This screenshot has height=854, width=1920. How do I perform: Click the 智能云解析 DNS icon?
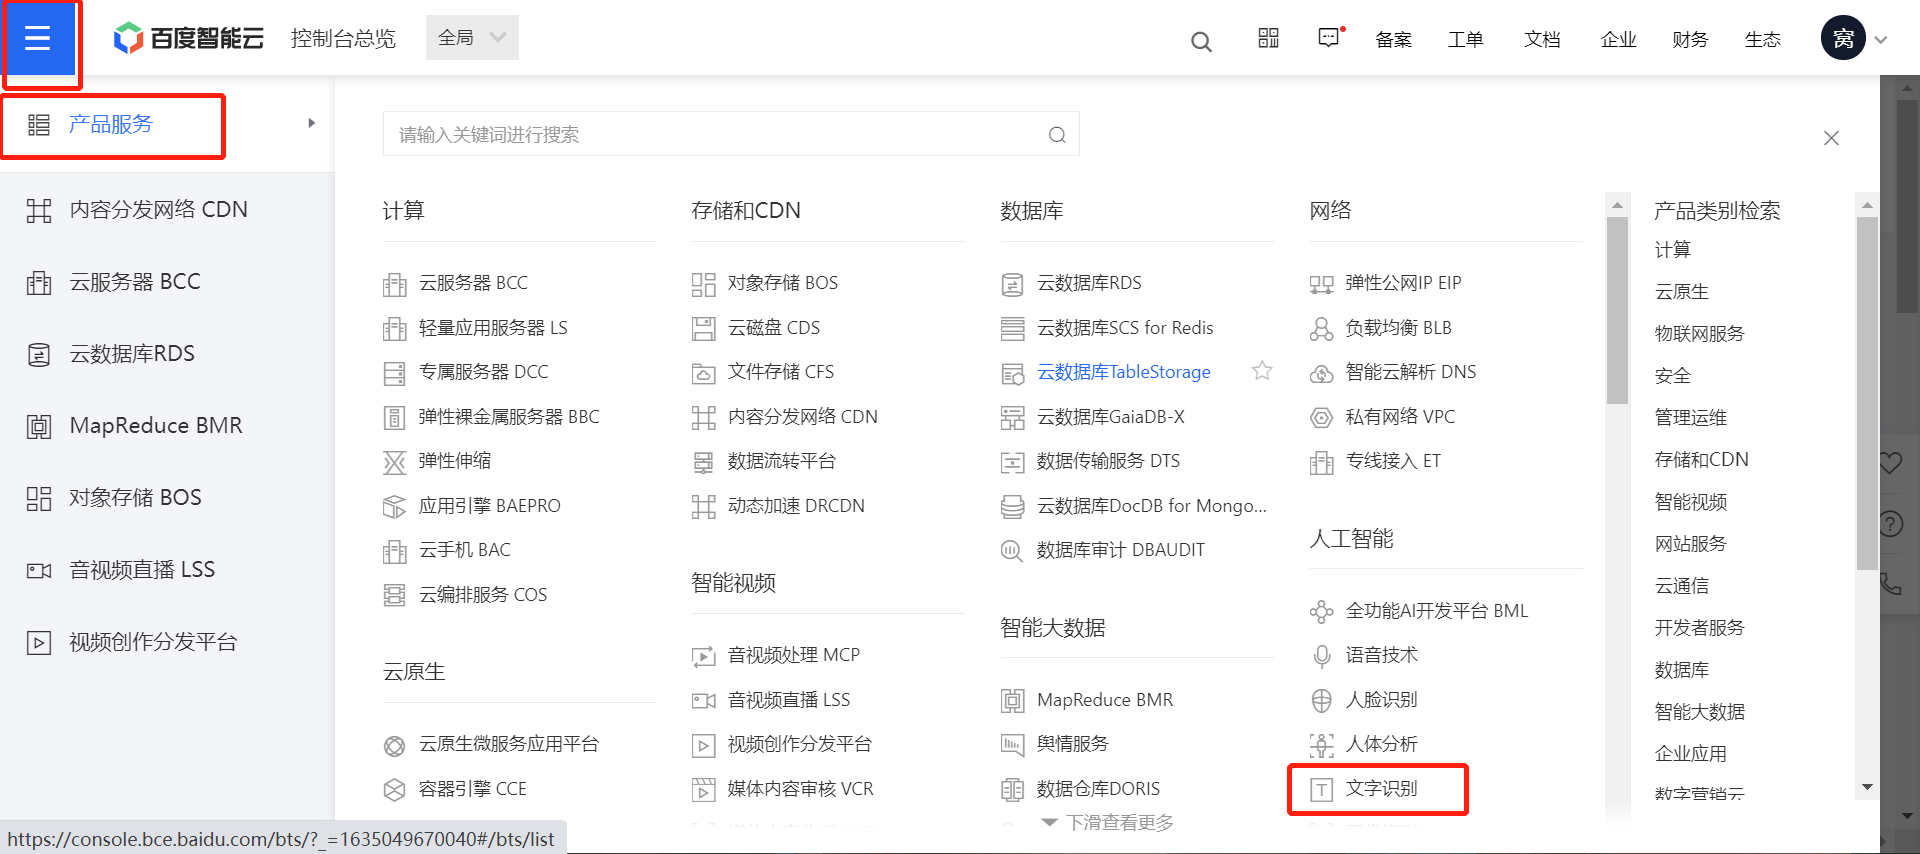[1322, 373]
